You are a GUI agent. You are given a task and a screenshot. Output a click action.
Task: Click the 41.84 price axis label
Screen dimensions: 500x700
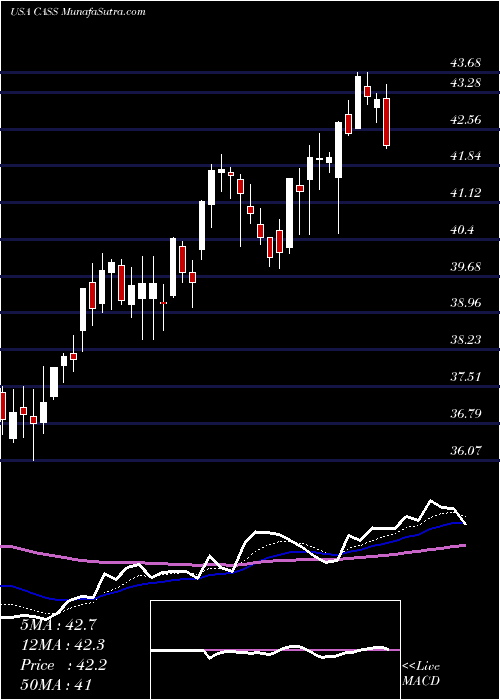466,156
